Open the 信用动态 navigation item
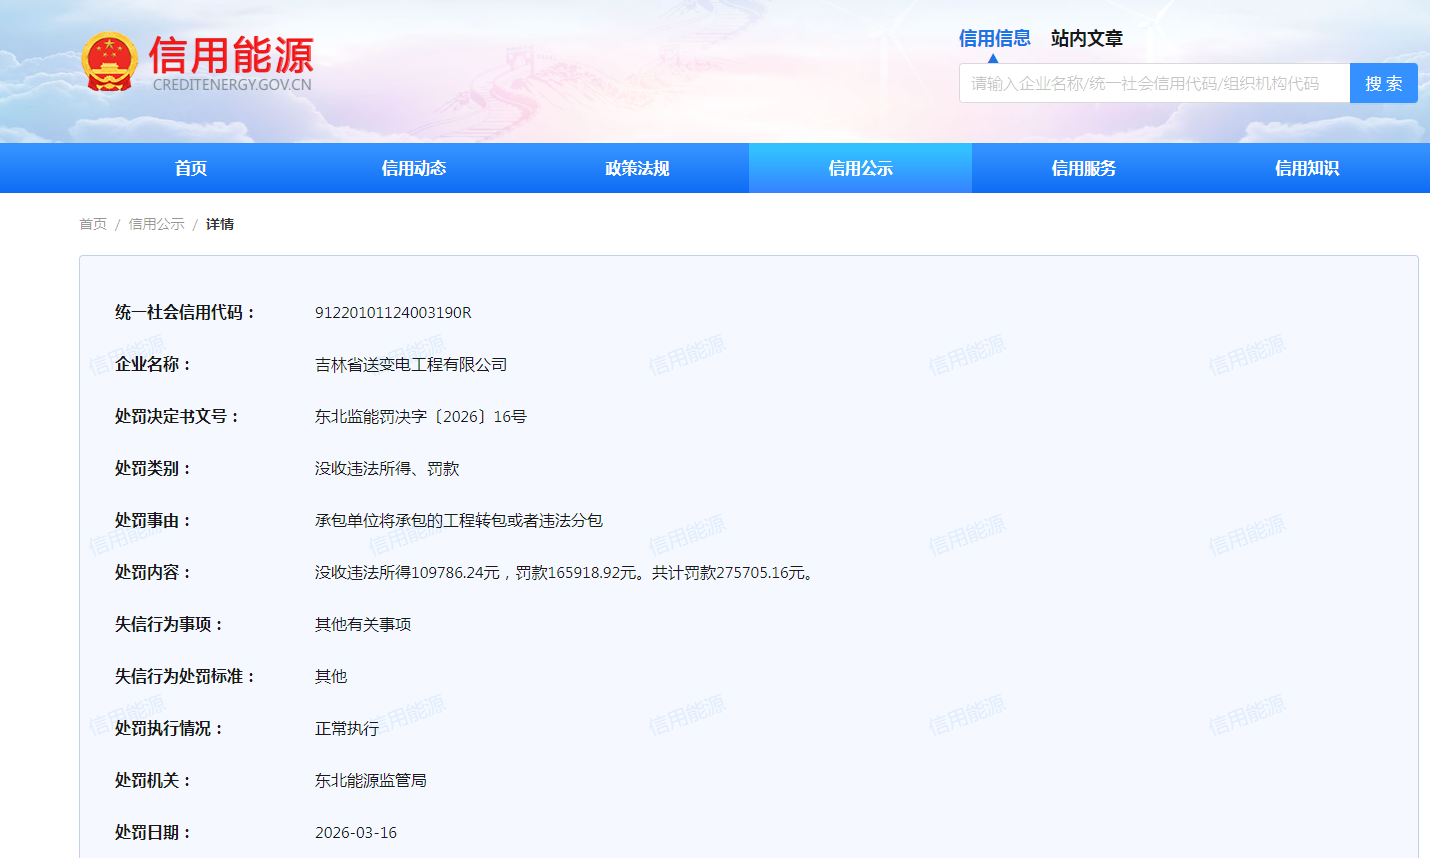This screenshot has width=1430, height=858. tap(414, 168)
